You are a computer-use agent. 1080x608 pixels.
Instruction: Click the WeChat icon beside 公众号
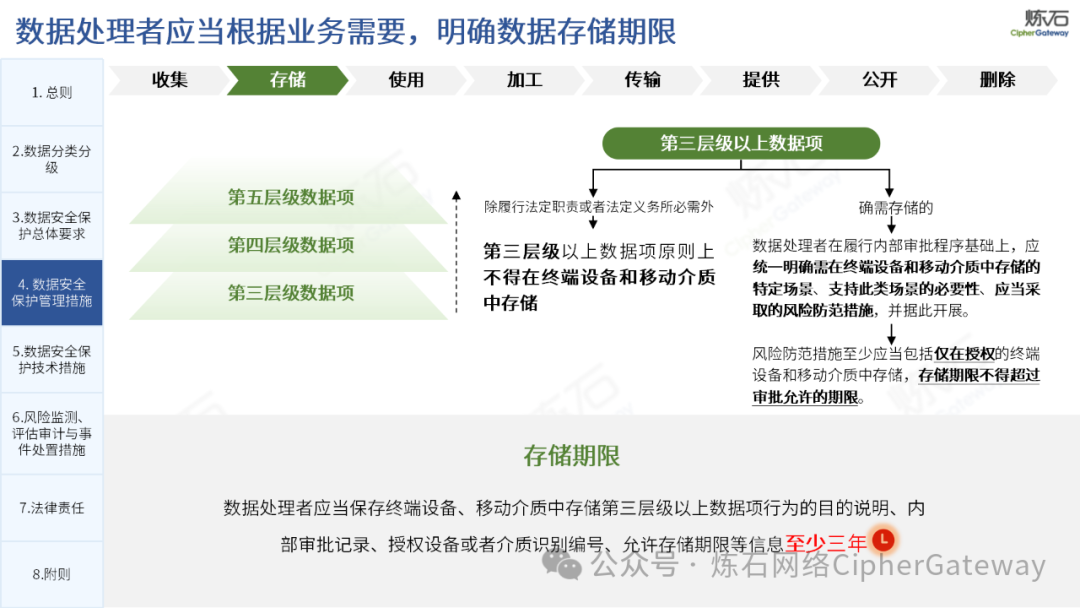tap(561, 565)
